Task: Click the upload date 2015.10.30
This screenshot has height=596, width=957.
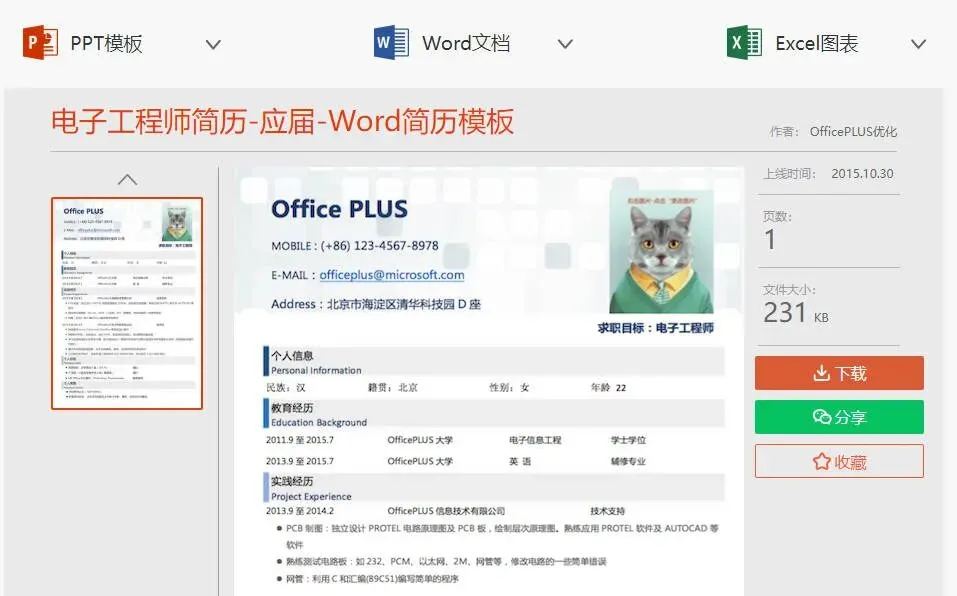Action: 862,174
